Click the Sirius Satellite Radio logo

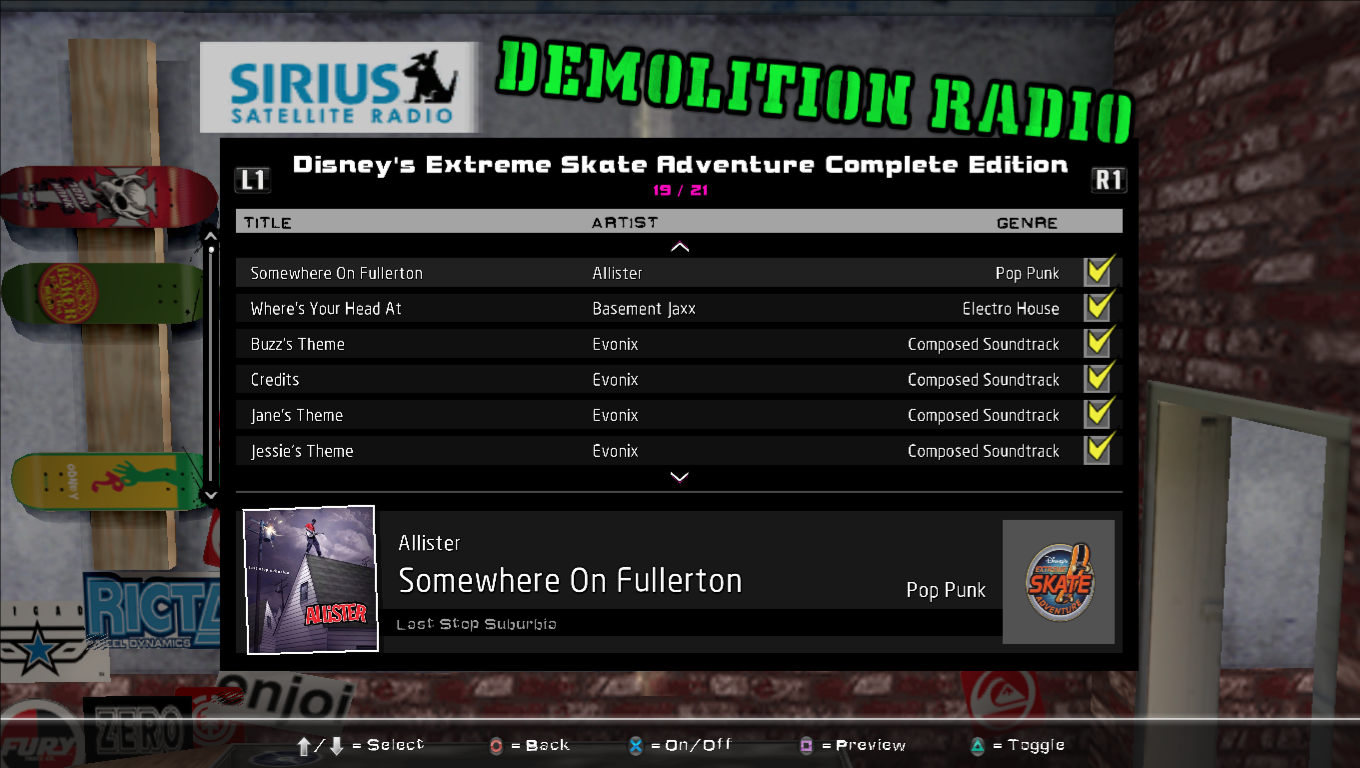[339, 88]
